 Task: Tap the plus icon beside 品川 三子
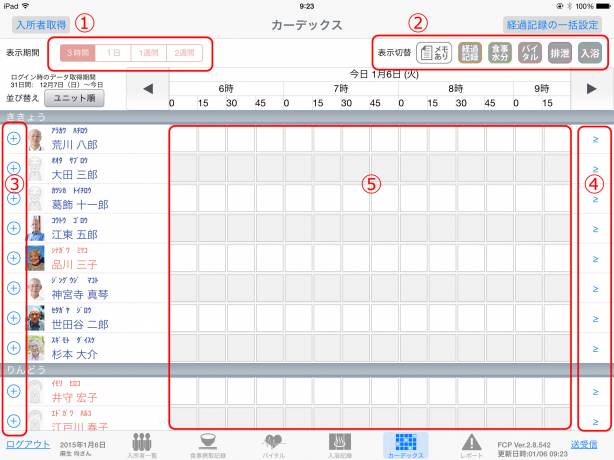pos(13,258)
